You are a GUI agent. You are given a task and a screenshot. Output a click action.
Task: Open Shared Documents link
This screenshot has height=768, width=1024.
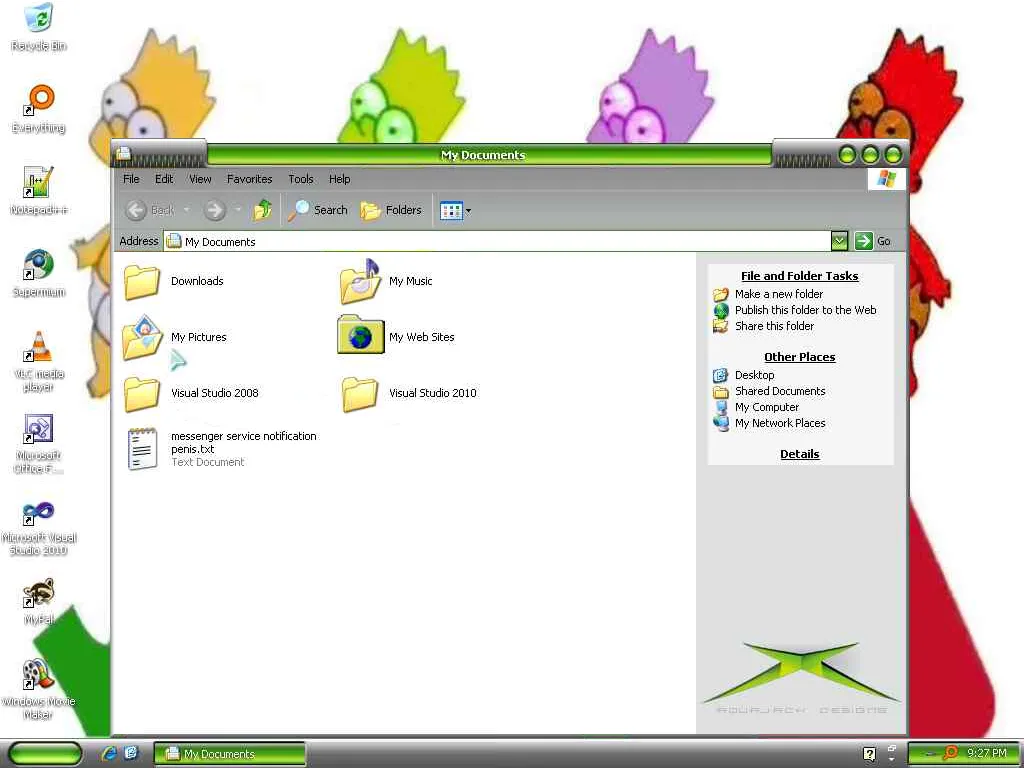coord(780,391)
